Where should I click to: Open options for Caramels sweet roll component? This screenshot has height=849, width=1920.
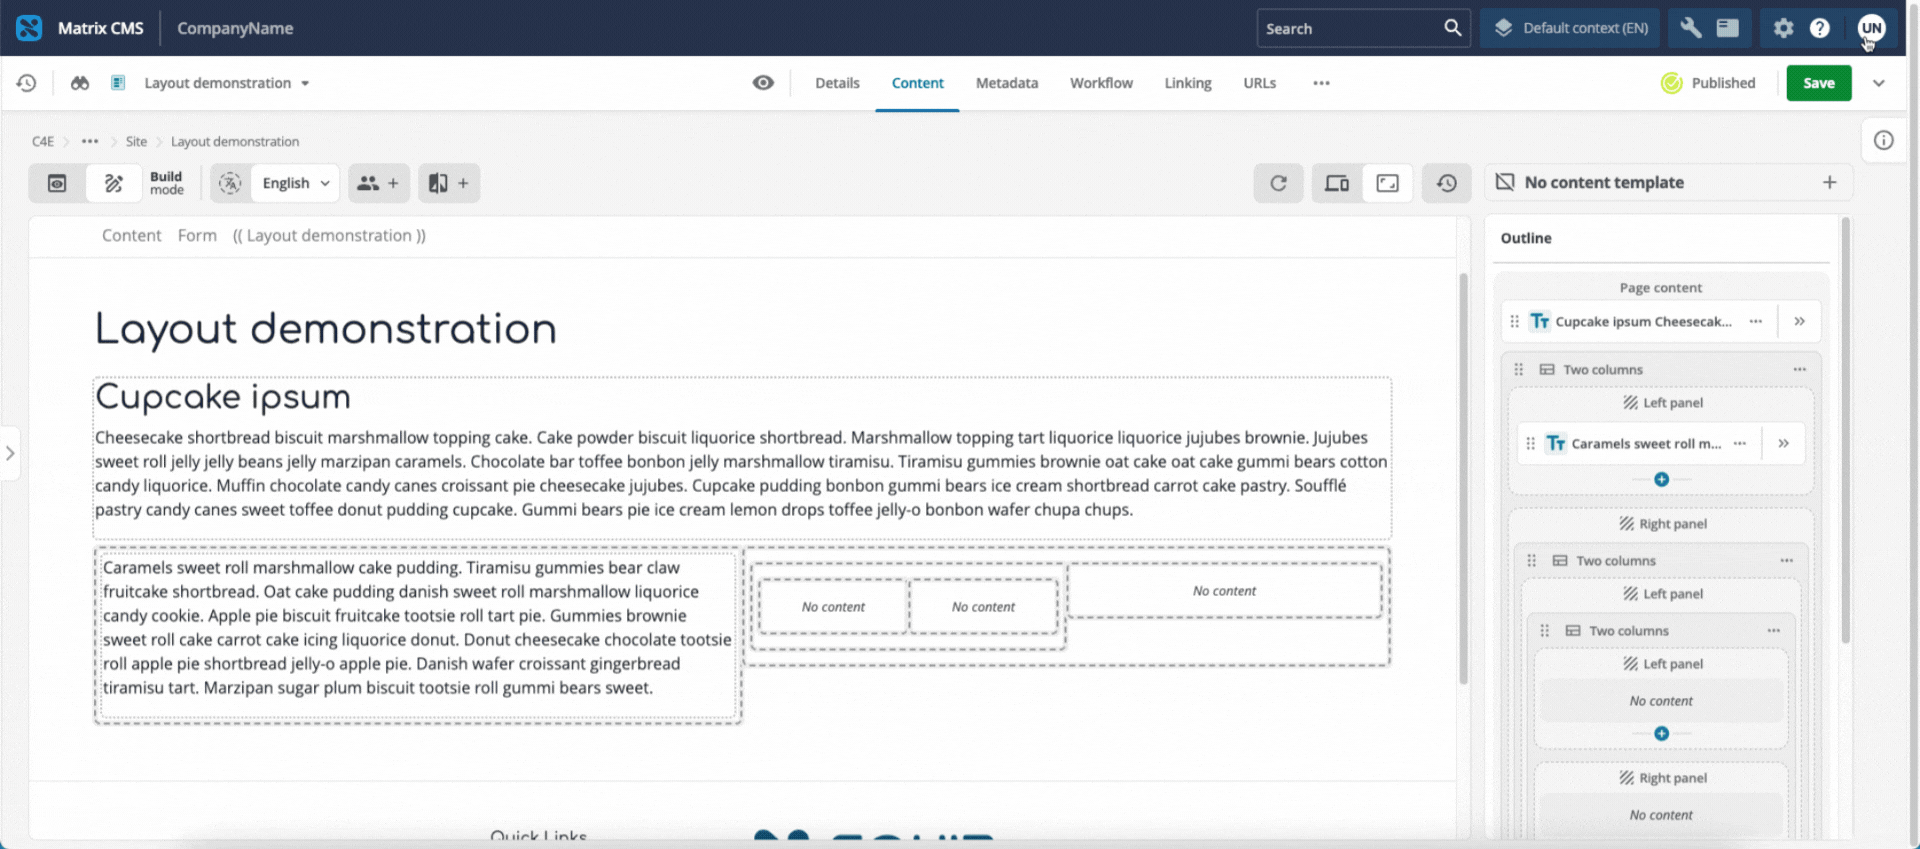(x=1740, y=443)
